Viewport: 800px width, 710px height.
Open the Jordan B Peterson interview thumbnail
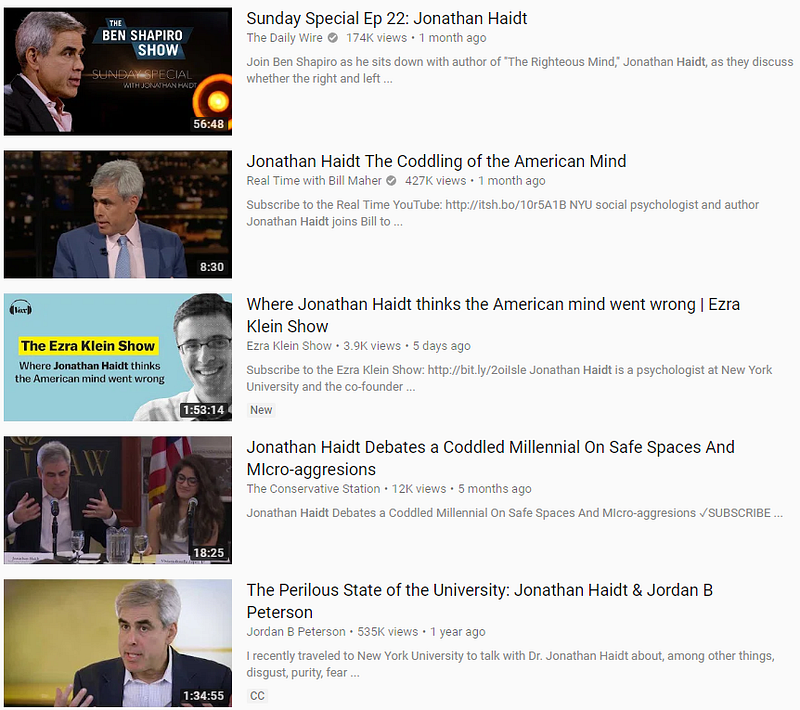pos(118,643)
